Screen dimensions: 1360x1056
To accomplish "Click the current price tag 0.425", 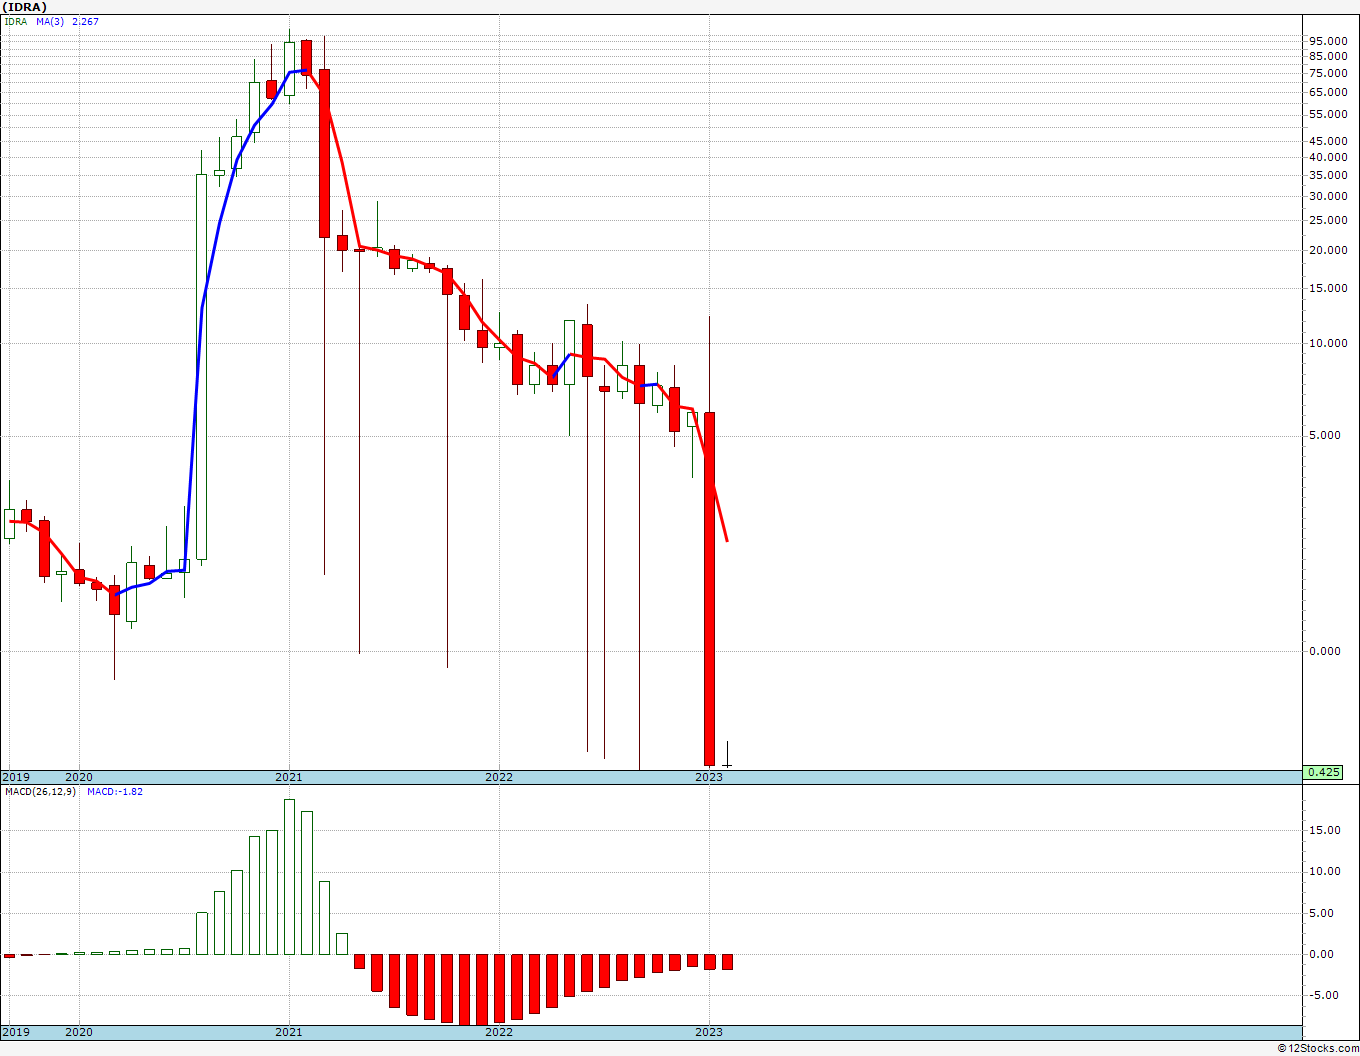I will (1323, 772).
